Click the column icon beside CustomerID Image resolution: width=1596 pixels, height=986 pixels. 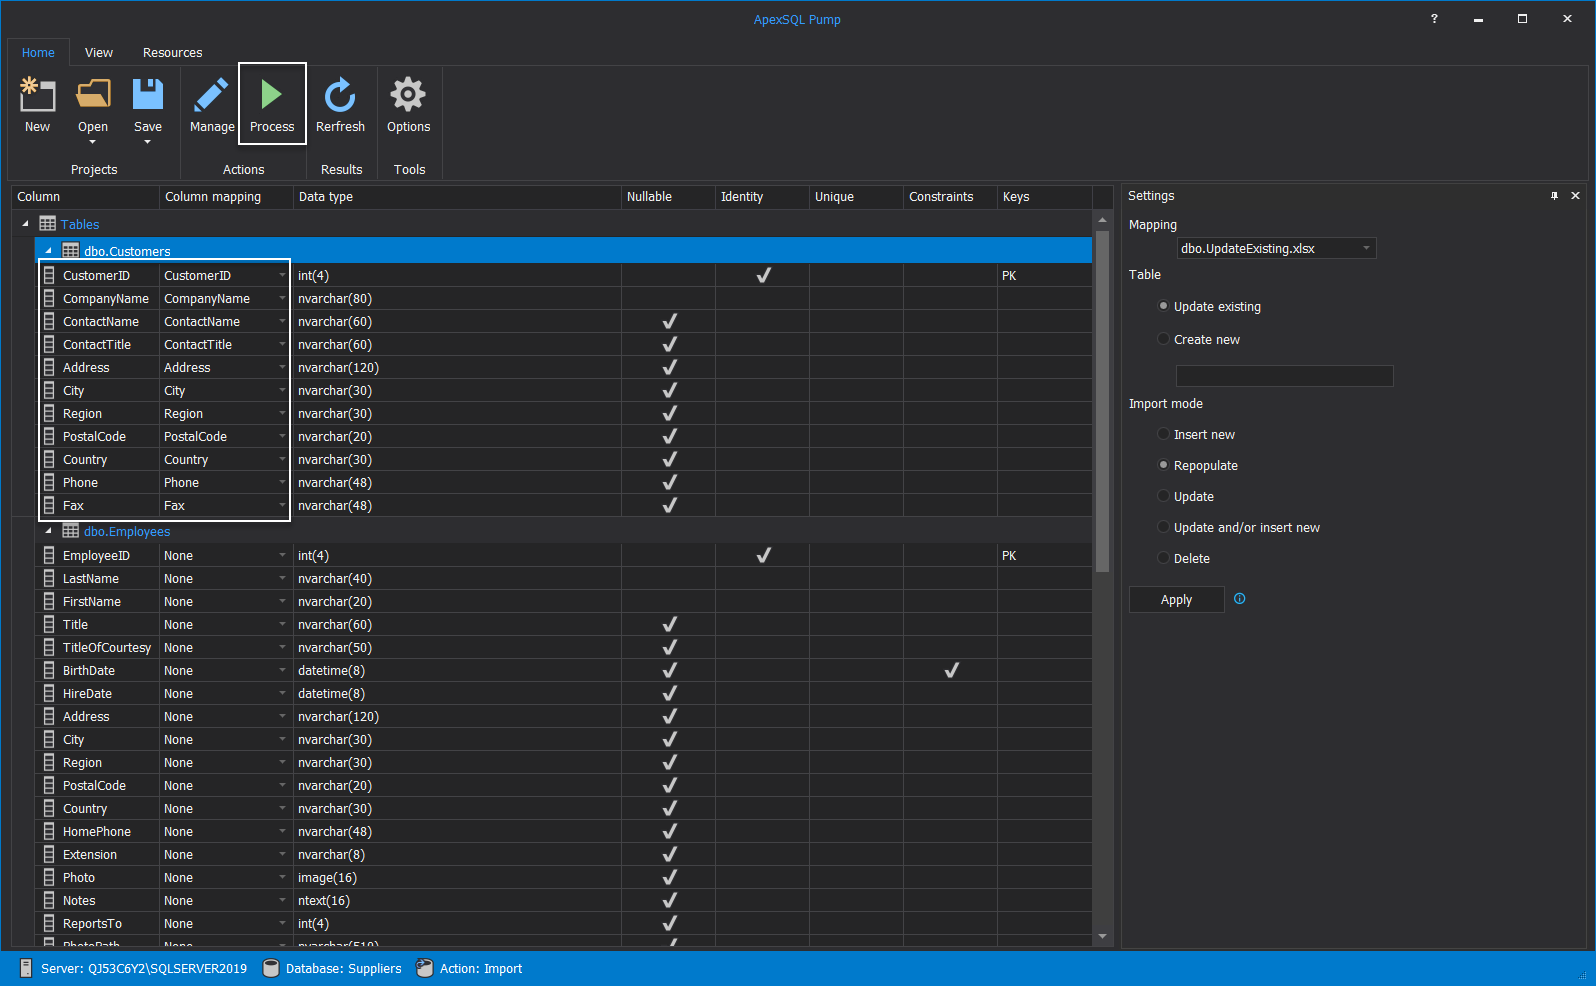click(x=49, y=275)
